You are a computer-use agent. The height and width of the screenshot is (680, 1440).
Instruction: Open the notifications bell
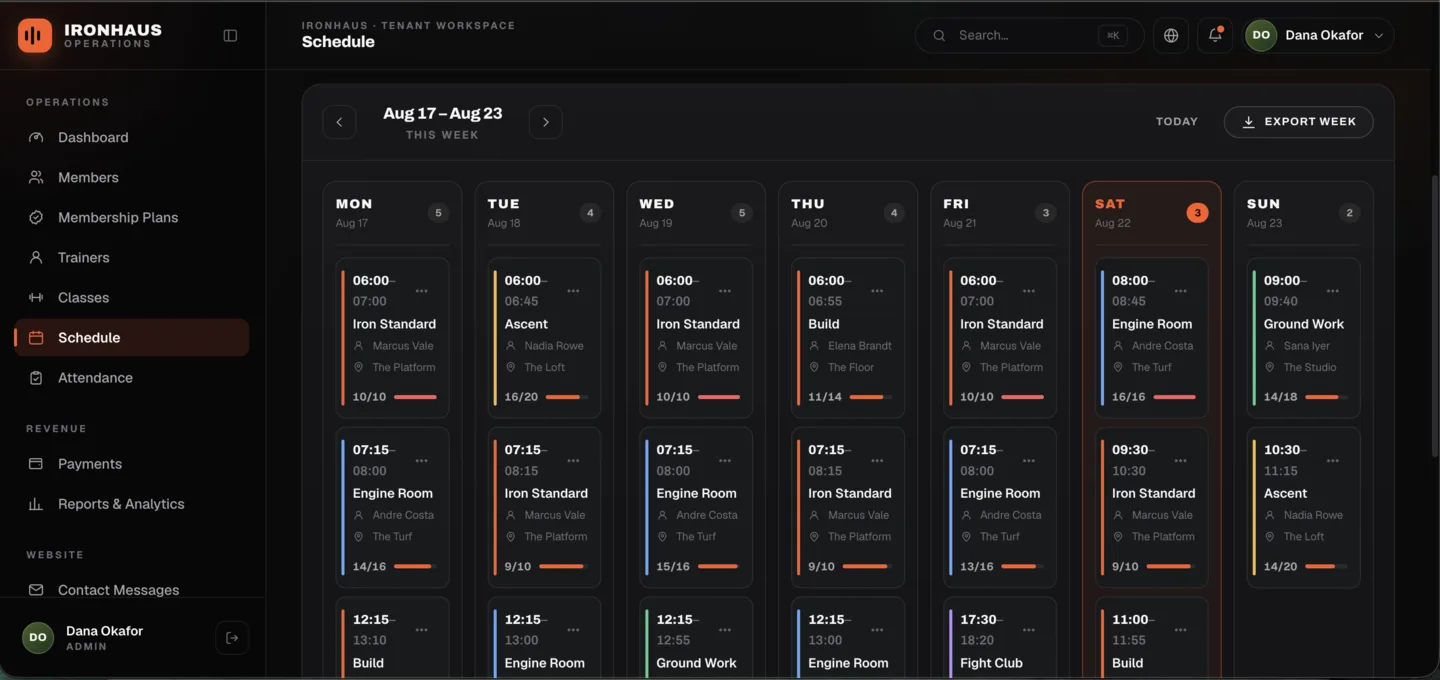1215,35
